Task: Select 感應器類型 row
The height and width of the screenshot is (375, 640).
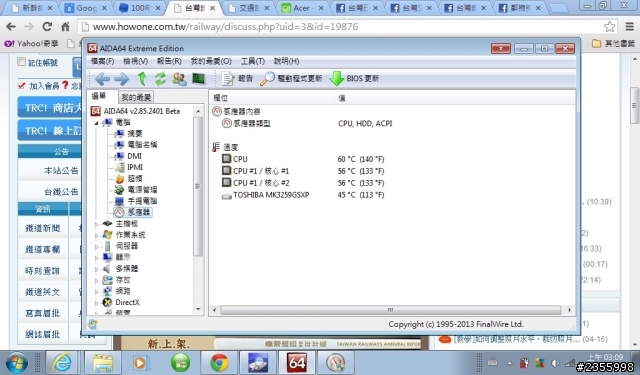Action: pyautogui.click(x=307, y=123)
